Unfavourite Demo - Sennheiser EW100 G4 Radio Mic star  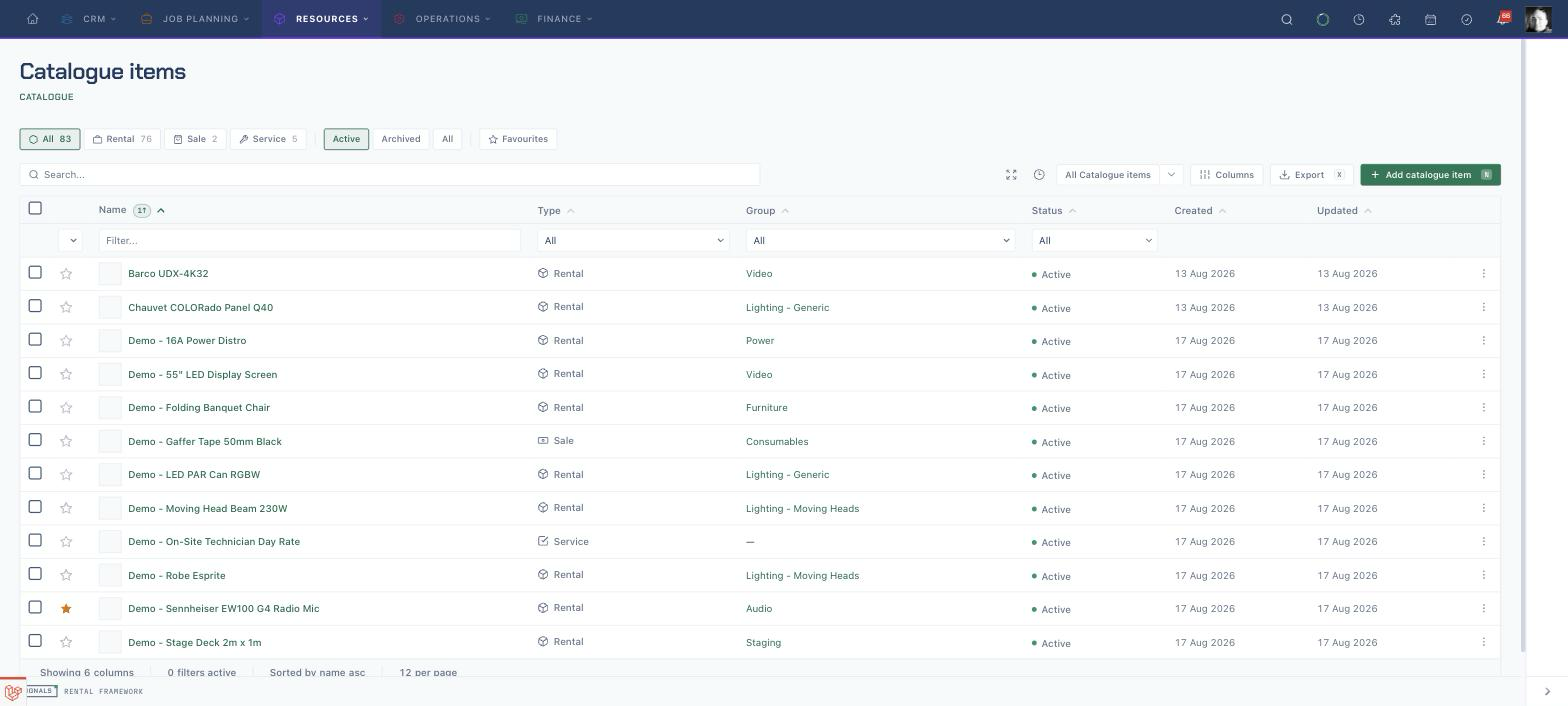coord(66,609)
